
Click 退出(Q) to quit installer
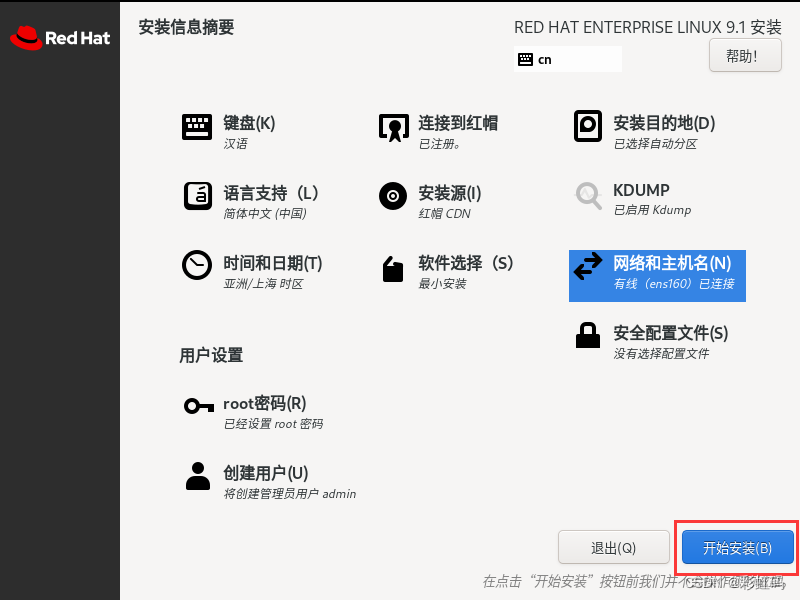[x=613, y=548]
